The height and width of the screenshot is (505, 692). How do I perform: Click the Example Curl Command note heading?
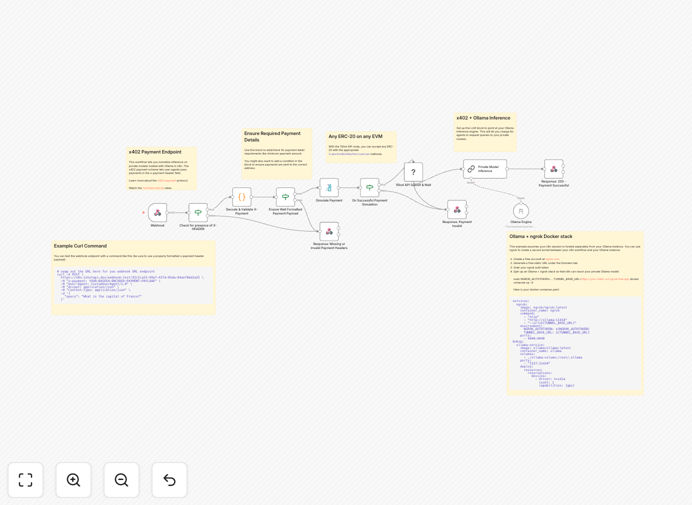pos(80,246)
